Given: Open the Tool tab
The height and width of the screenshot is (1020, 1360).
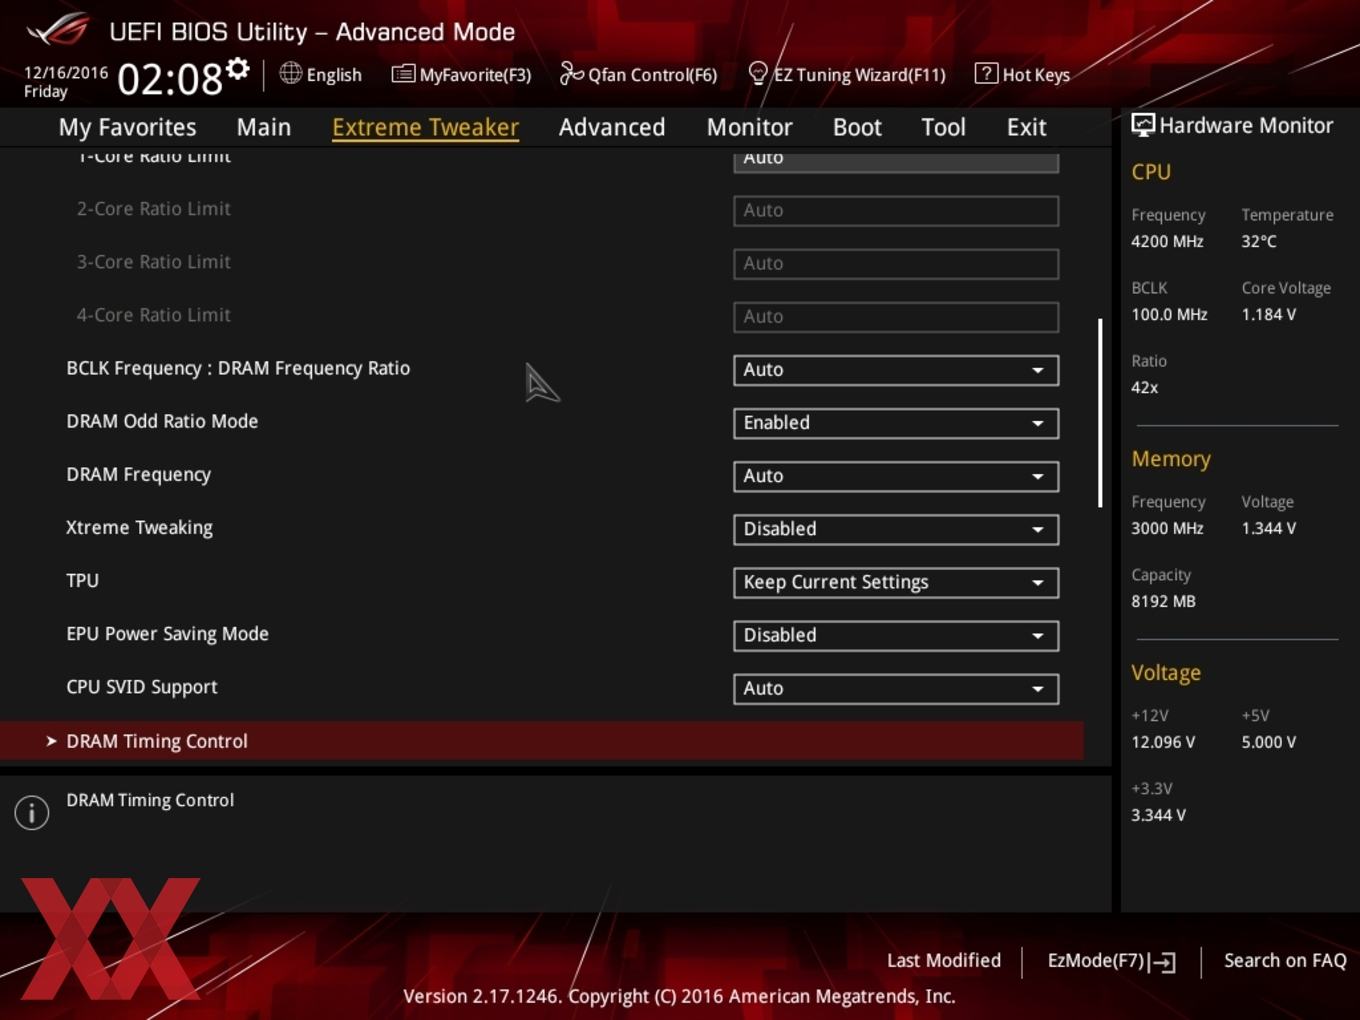Looking at the screenshot, I should [943, 127].
